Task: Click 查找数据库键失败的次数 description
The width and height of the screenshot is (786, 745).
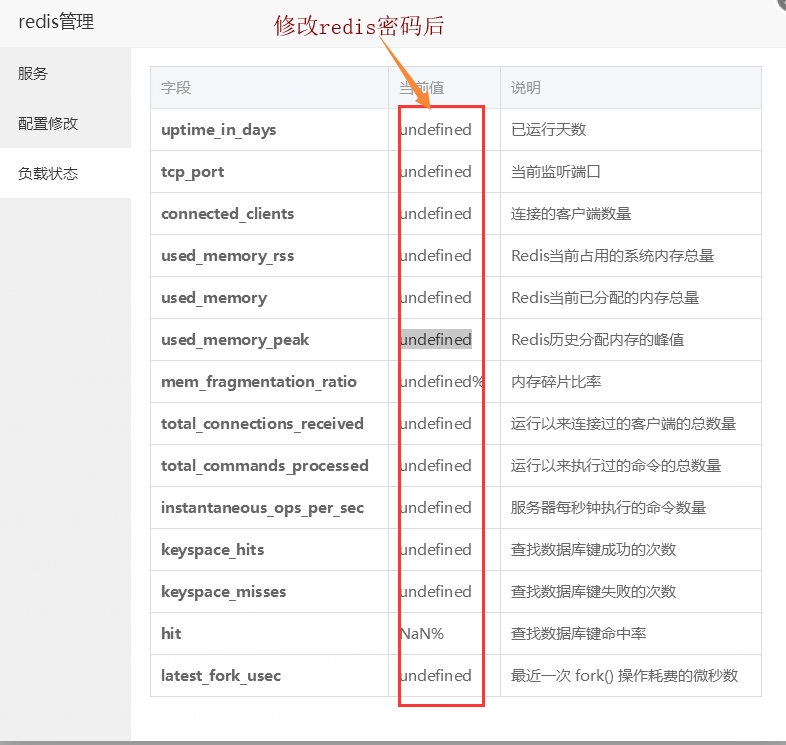Action: pos(594,592)
